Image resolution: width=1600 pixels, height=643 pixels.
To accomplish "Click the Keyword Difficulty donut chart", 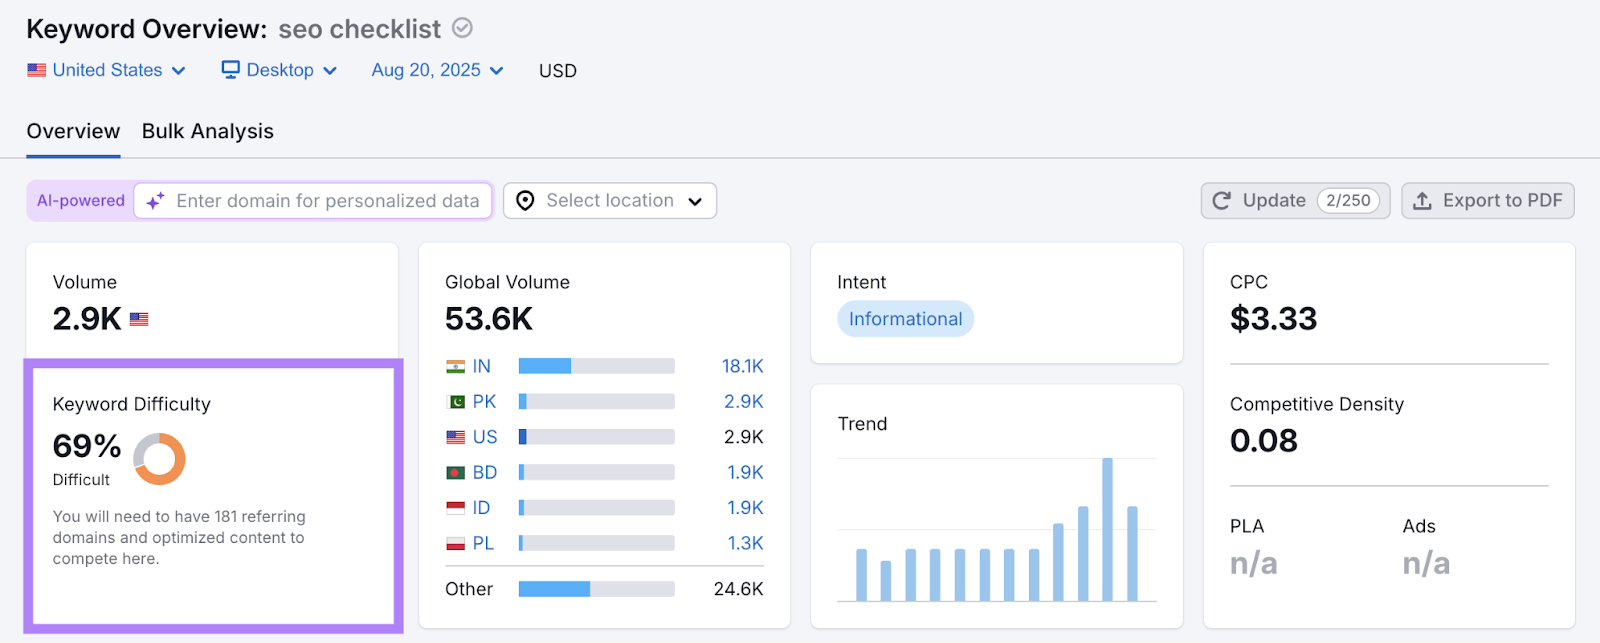I will tap(159, 459).
